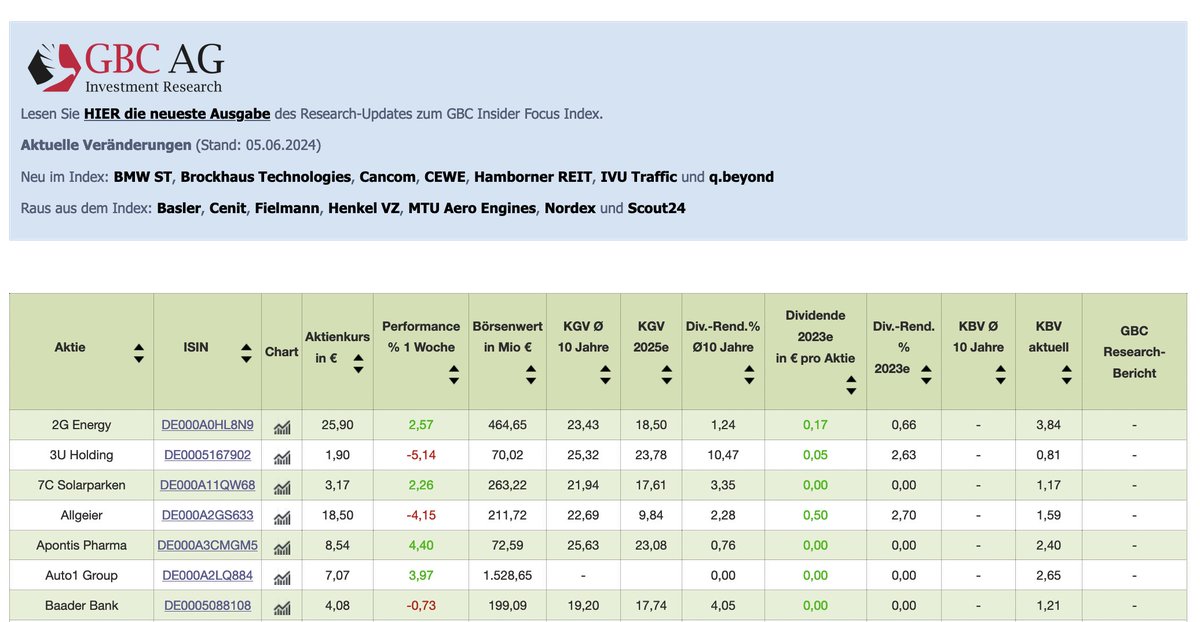The width and height of the screenshot is (1200, 622).
Task: Click Apontis Pharma performance value 4,40
Action: tap(421, 545)
